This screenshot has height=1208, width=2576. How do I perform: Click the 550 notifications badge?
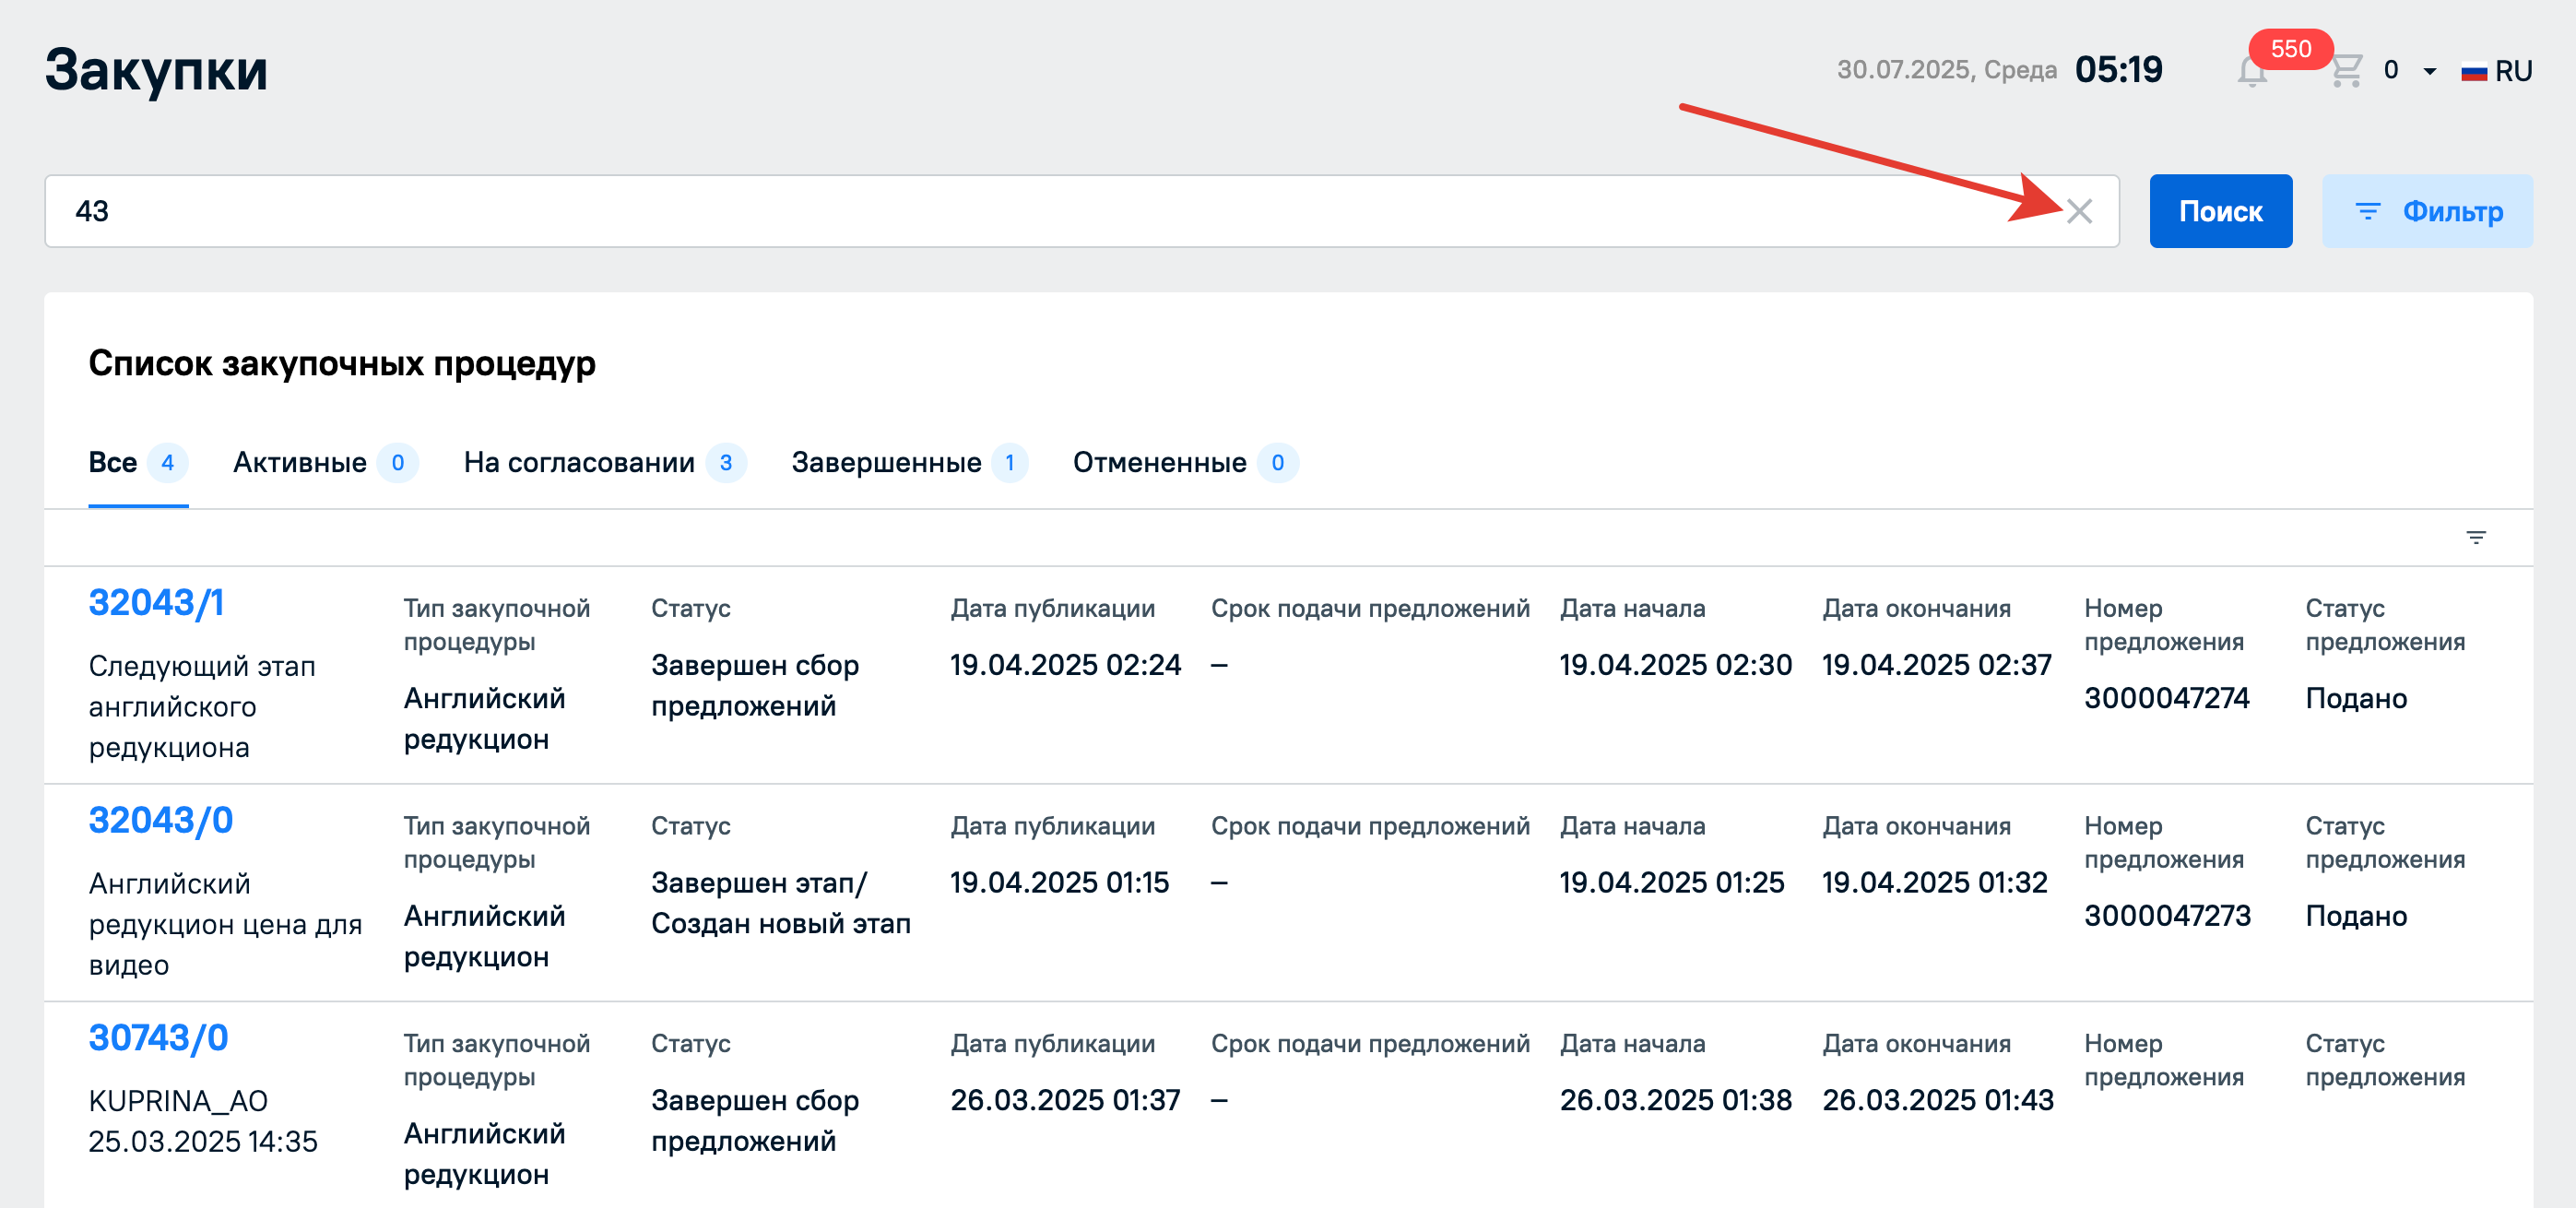[x=2290, y=49]
